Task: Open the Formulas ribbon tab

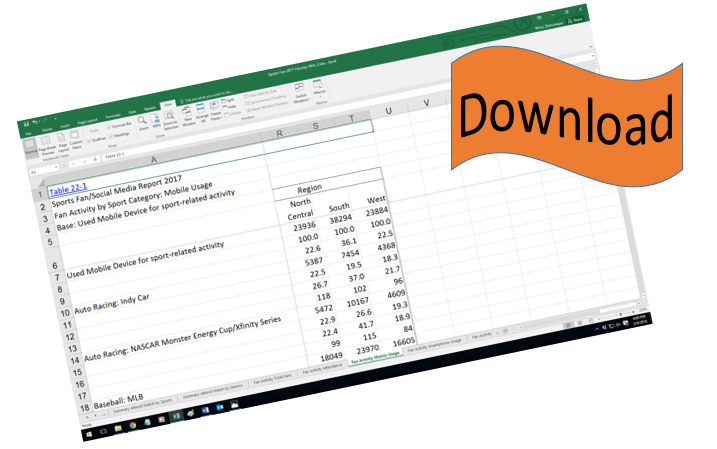Action: (113, 116)
